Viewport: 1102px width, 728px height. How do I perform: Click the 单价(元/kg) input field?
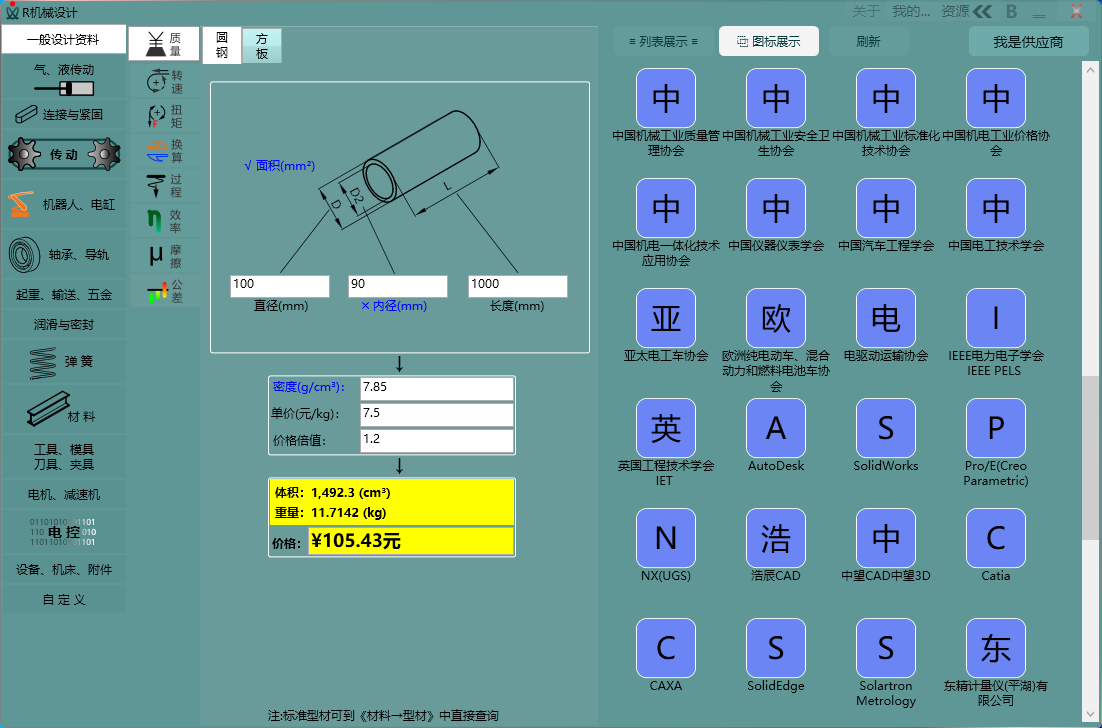pyautogui.click(x=436, y=415)
